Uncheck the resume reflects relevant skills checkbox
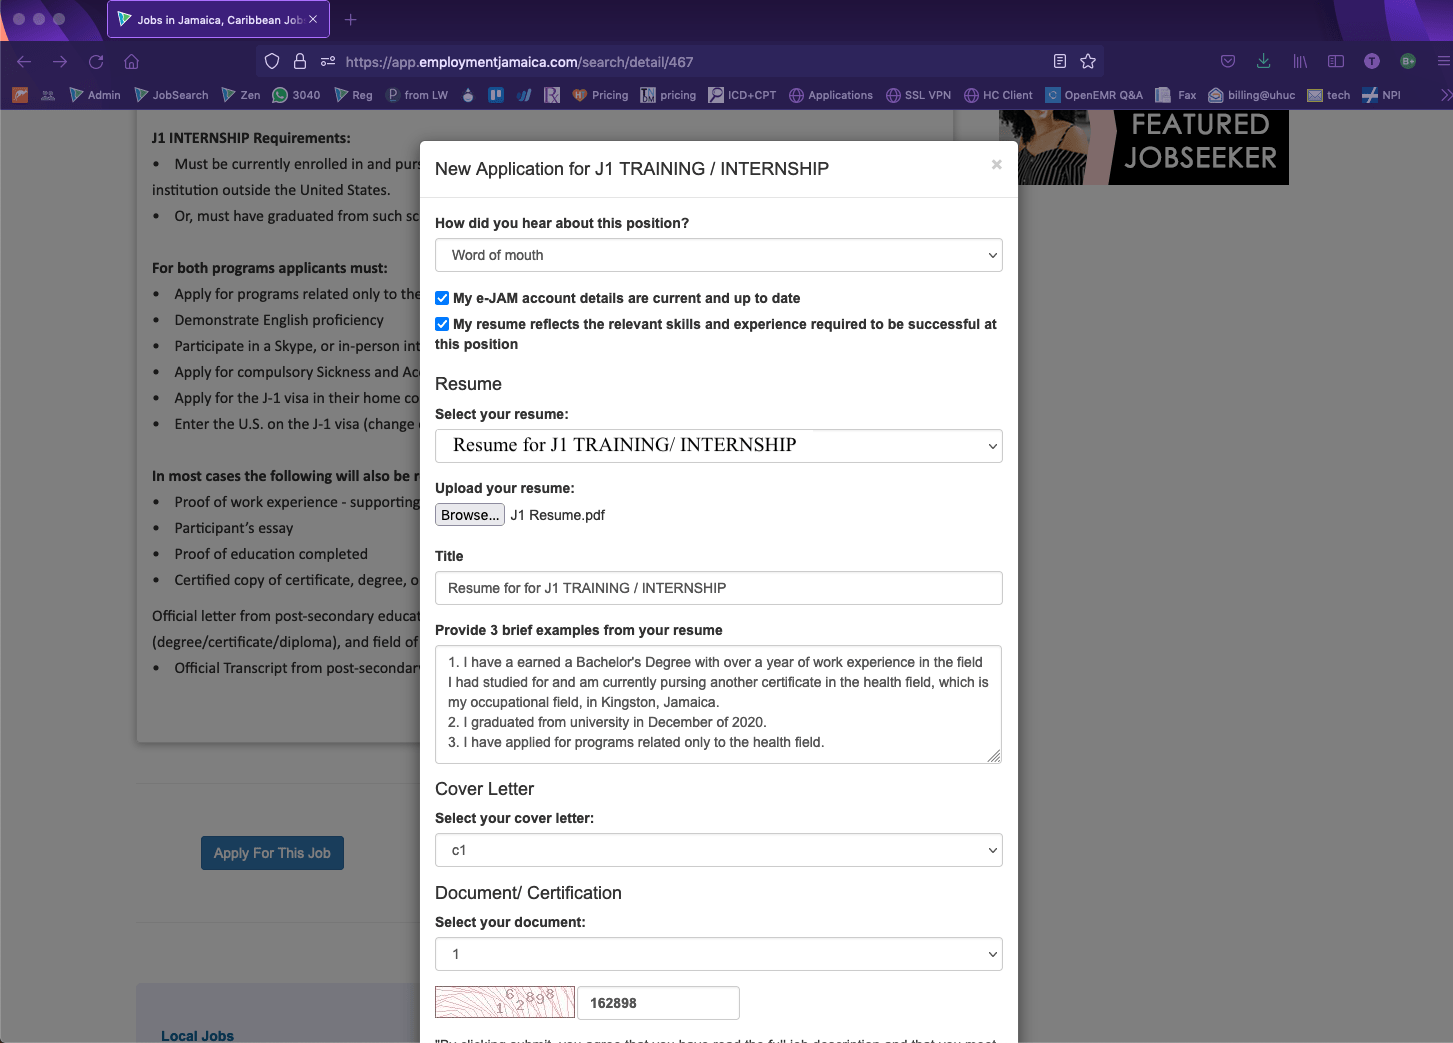1453x1043 pixels. (441, 324)
